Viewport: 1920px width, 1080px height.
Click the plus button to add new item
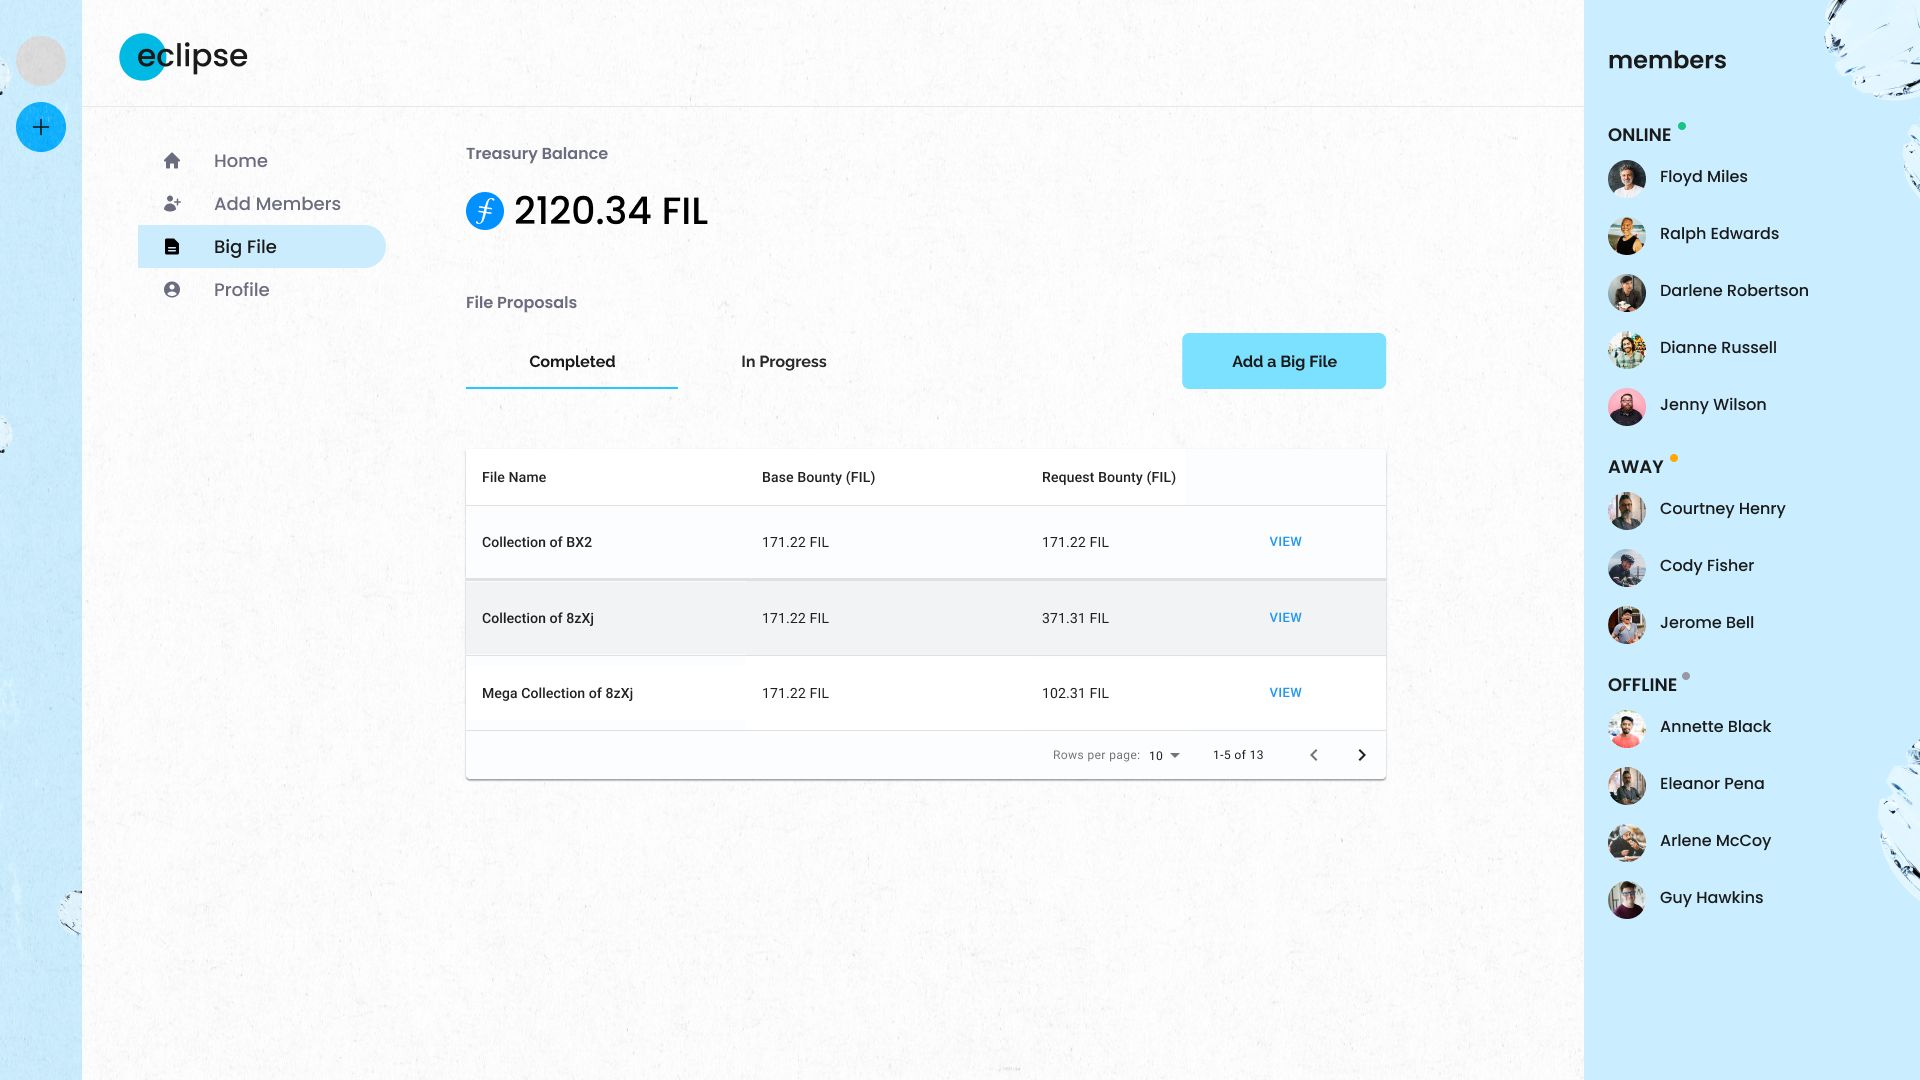(x=41, y=127)
